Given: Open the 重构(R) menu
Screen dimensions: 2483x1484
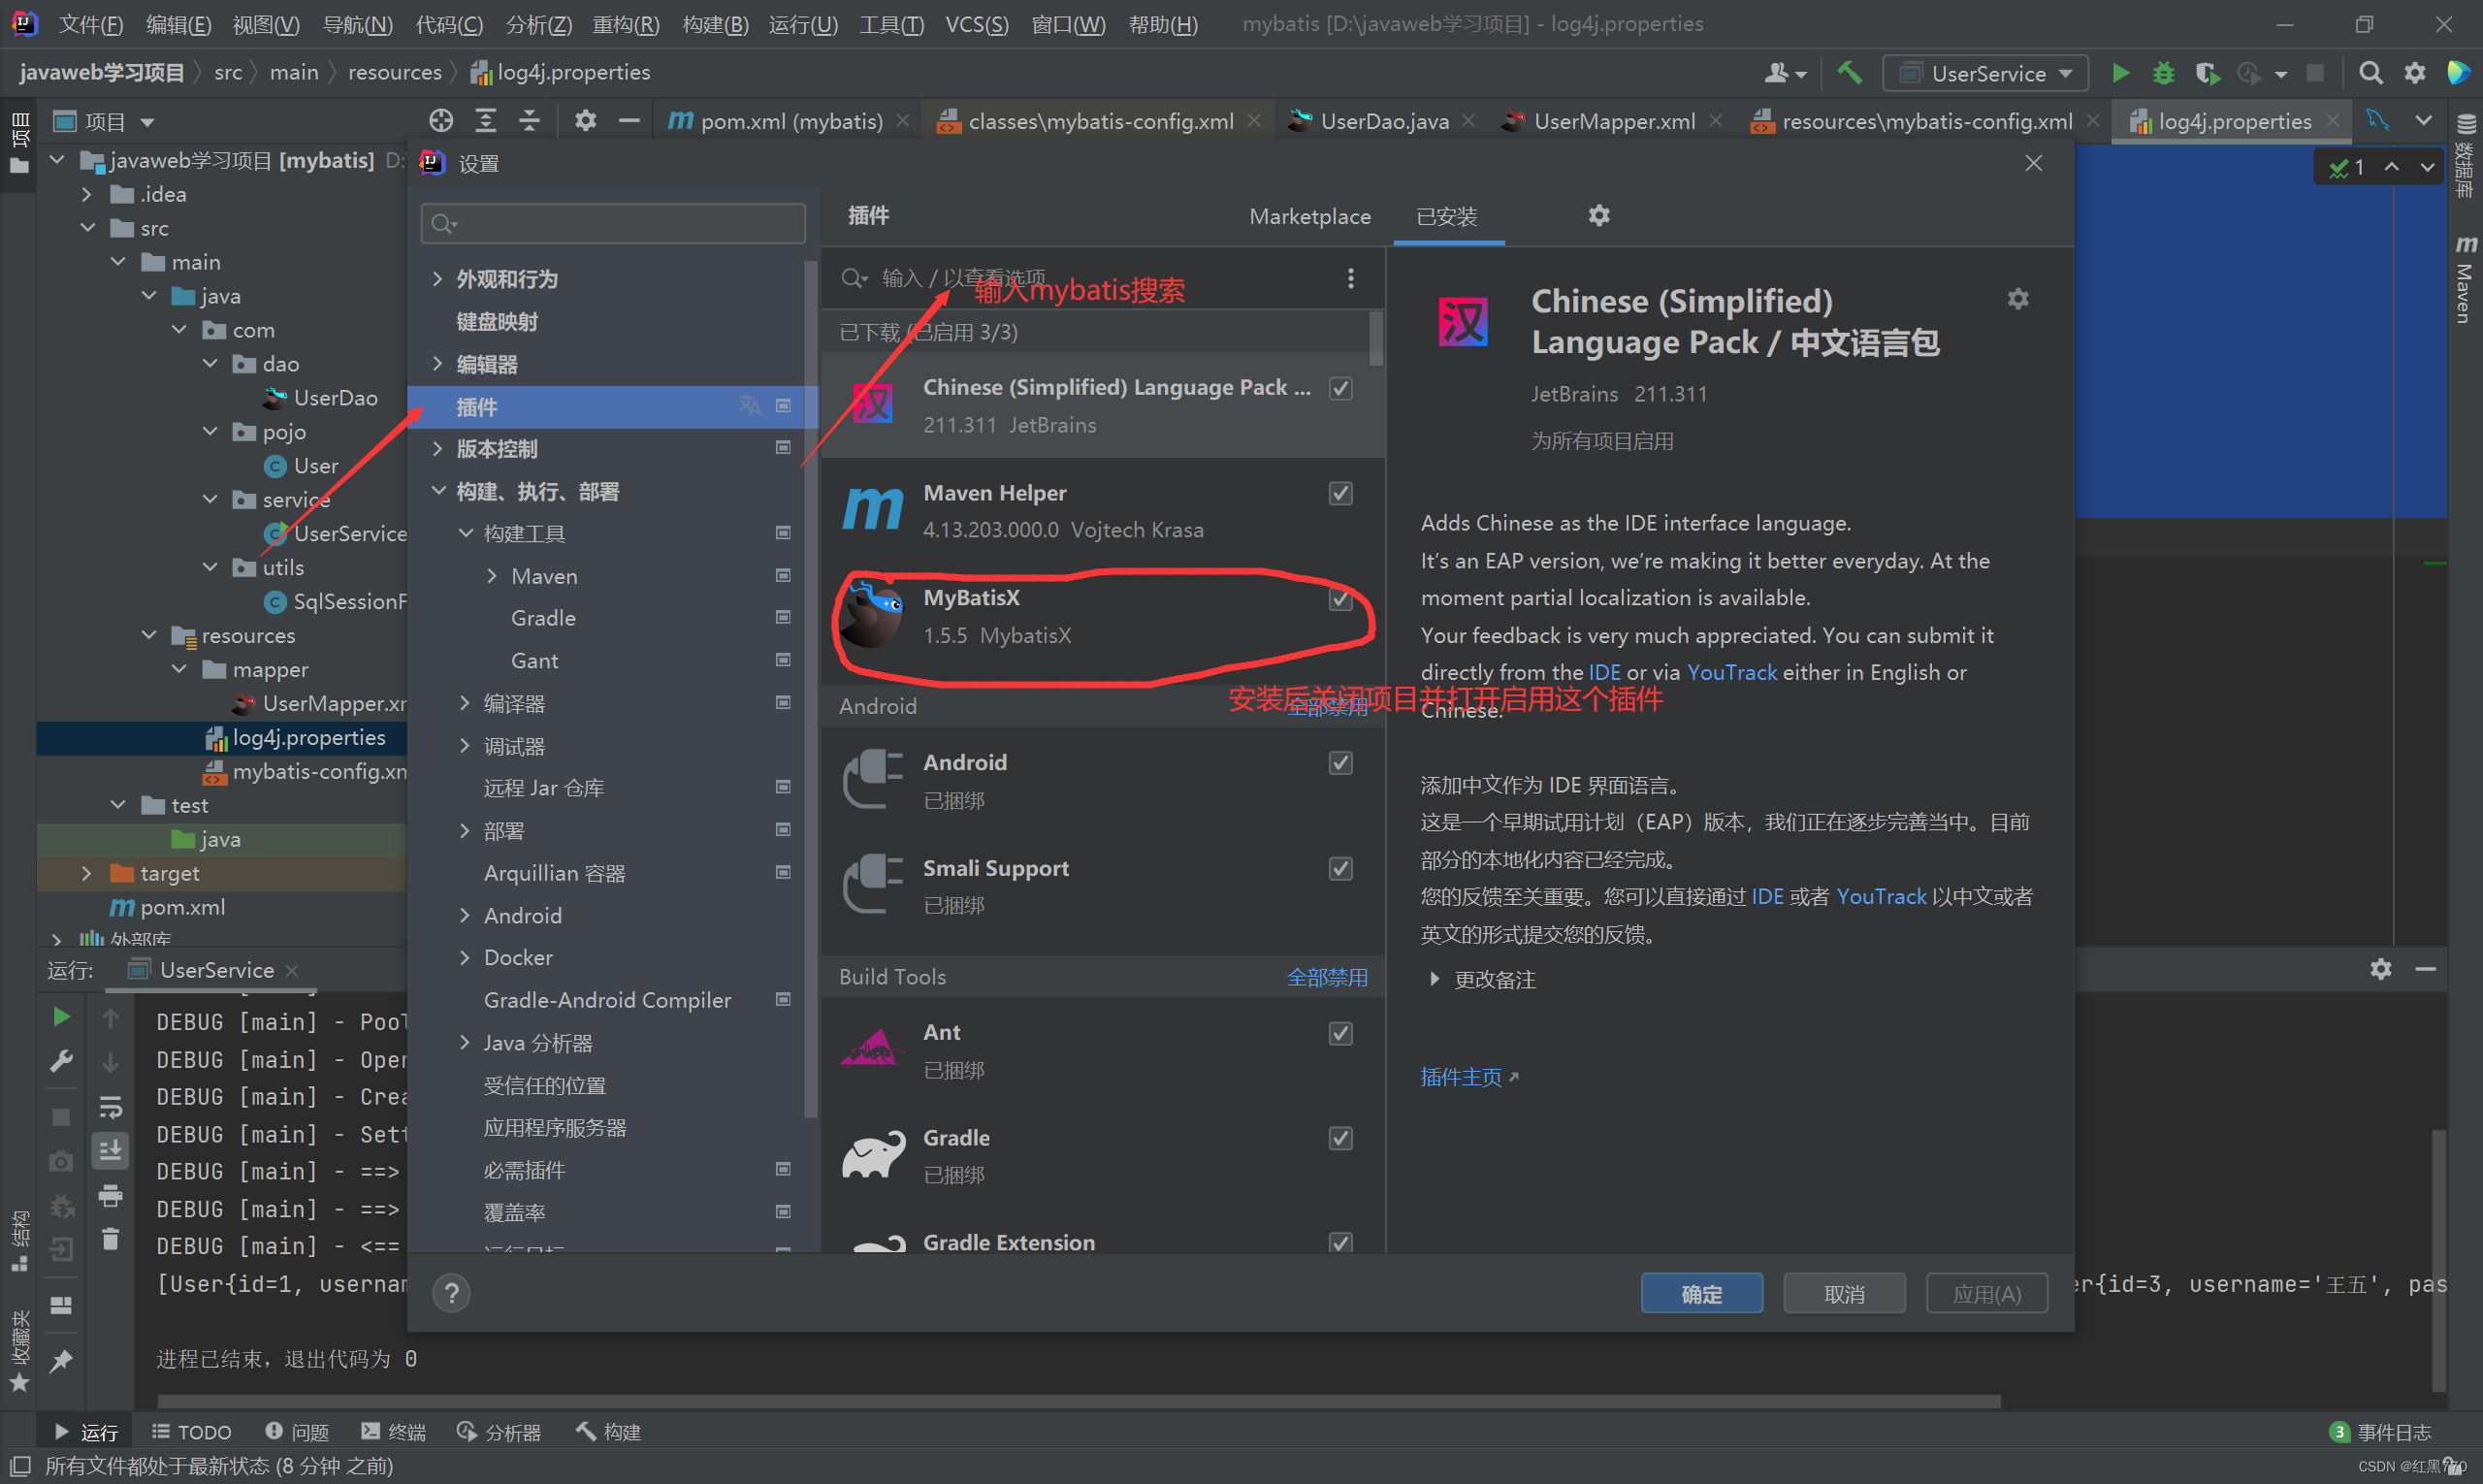Looking at the screenshot, I should pos(625,24).
